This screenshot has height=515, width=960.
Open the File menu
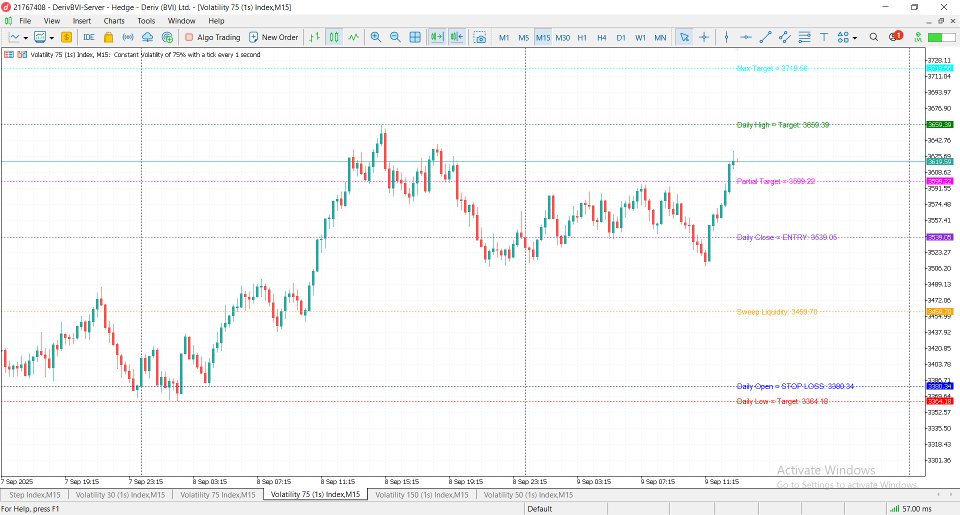(25, 21)
